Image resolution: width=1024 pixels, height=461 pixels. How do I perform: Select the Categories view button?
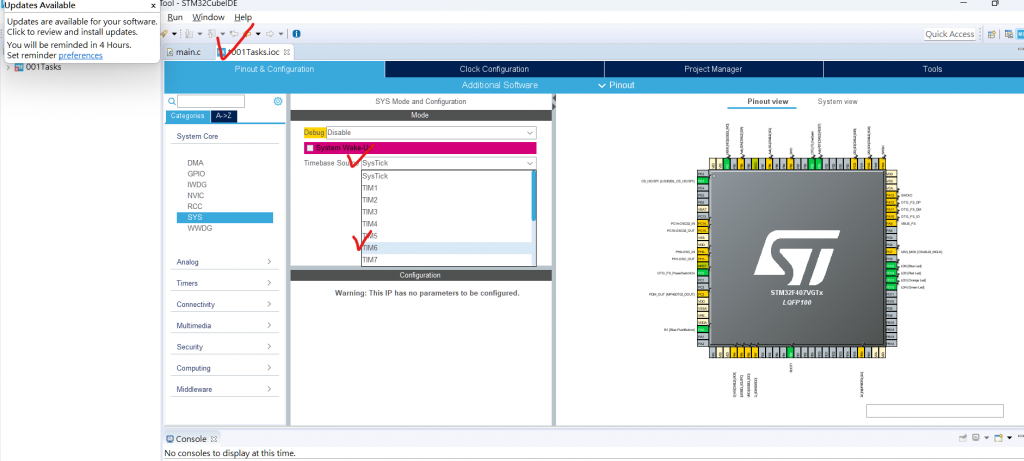[187, 116]
